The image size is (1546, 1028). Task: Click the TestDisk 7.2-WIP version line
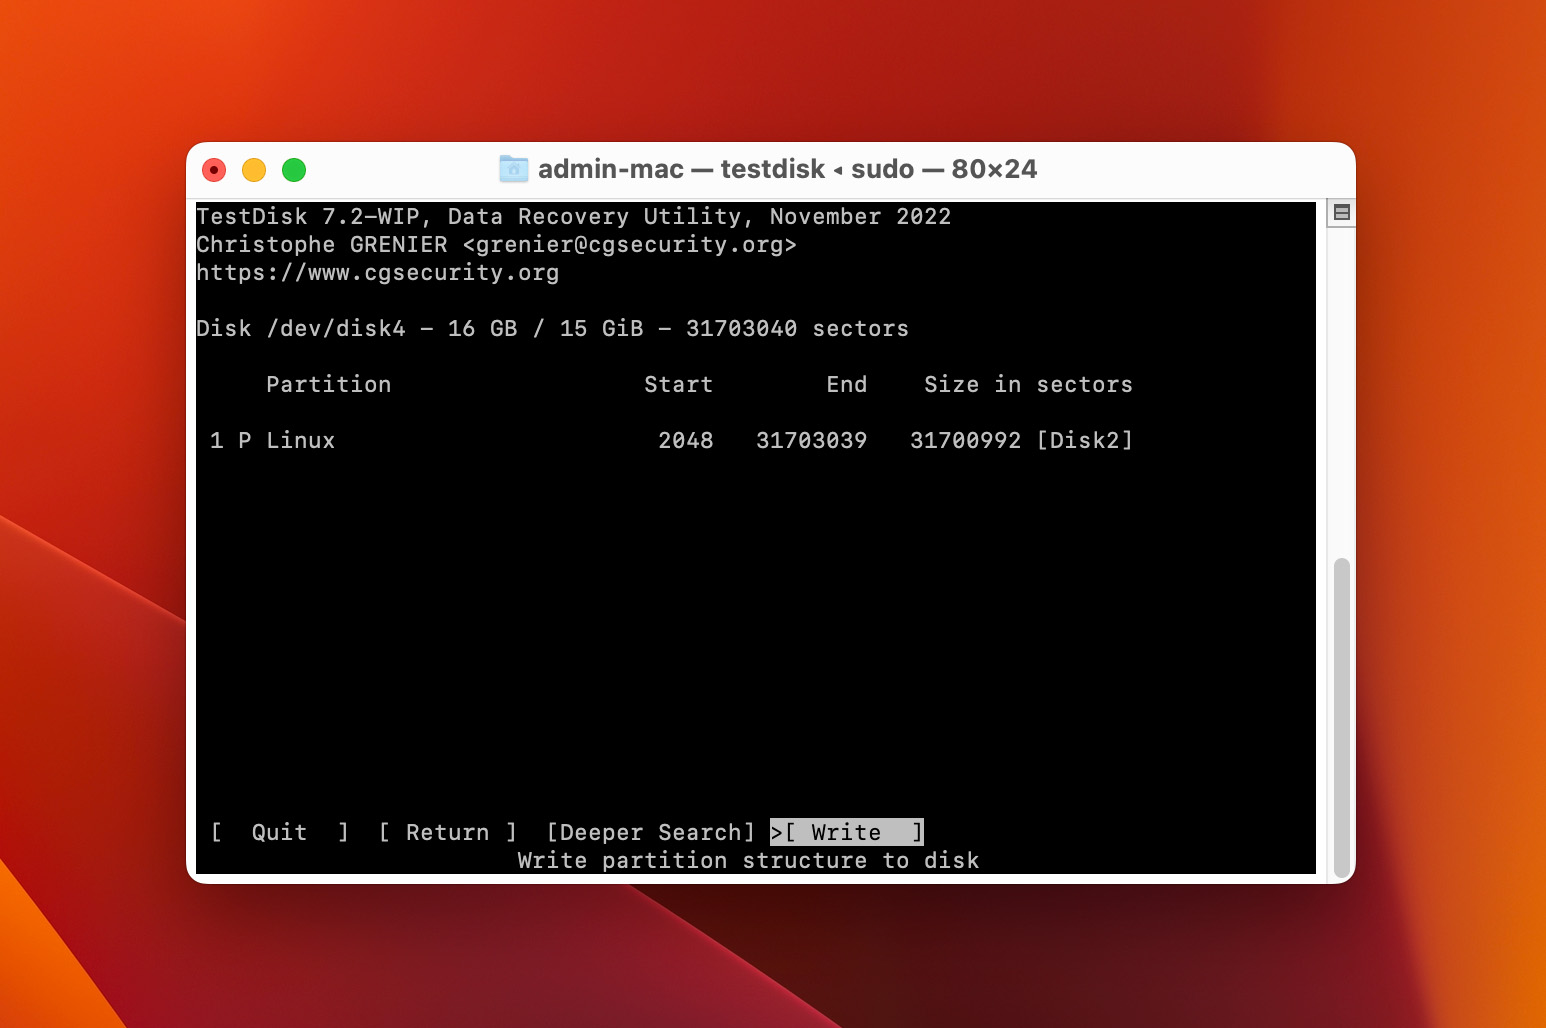click(x=574, y=216)
